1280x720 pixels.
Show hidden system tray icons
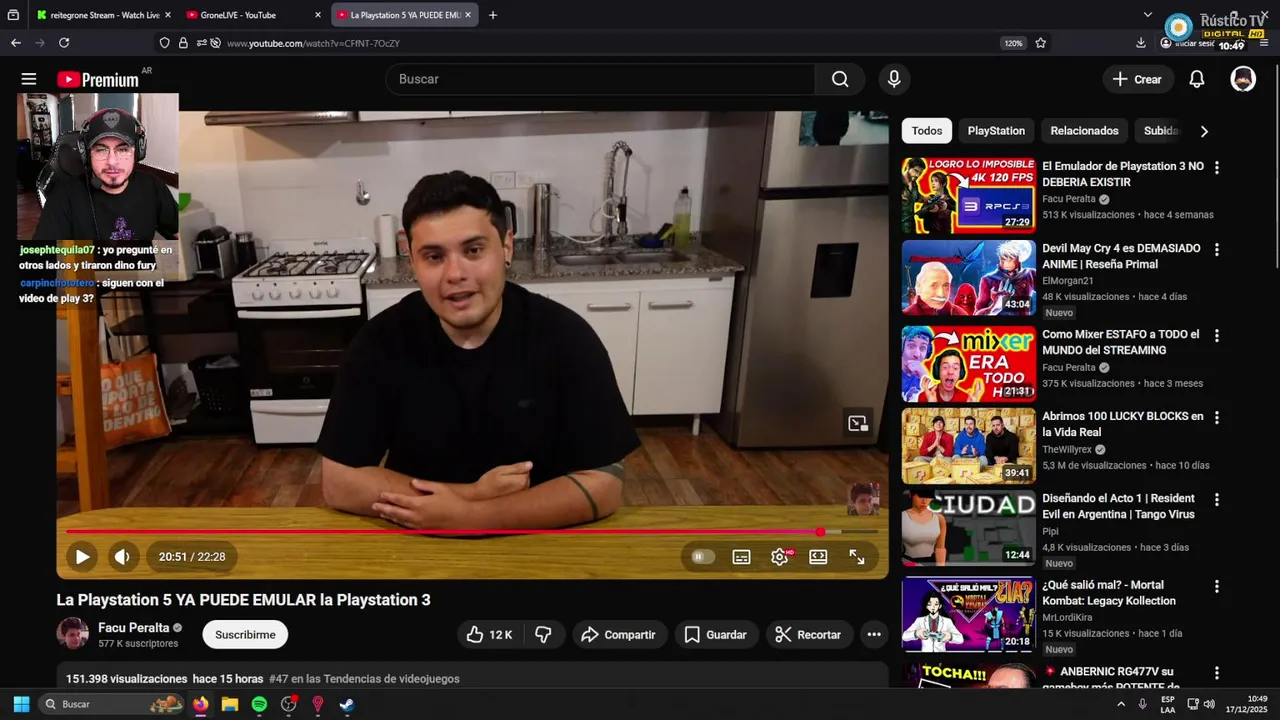(x=1120, y=704)
